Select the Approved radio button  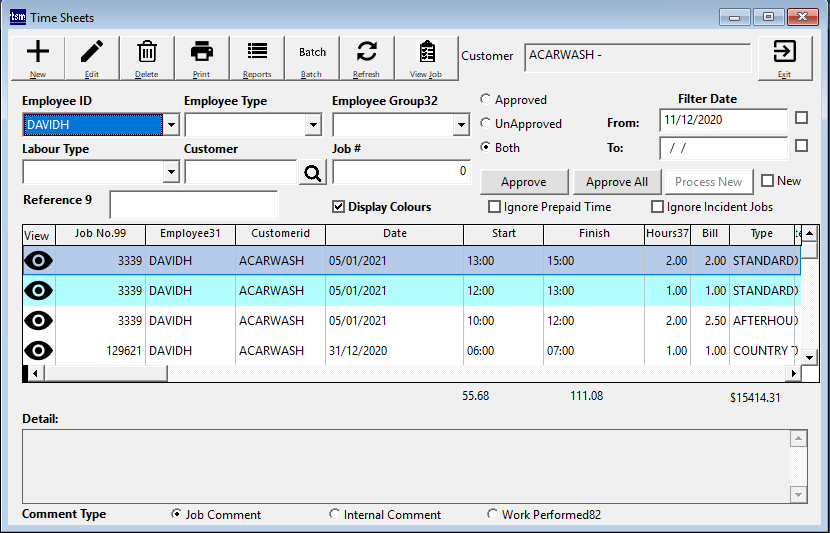487,100
